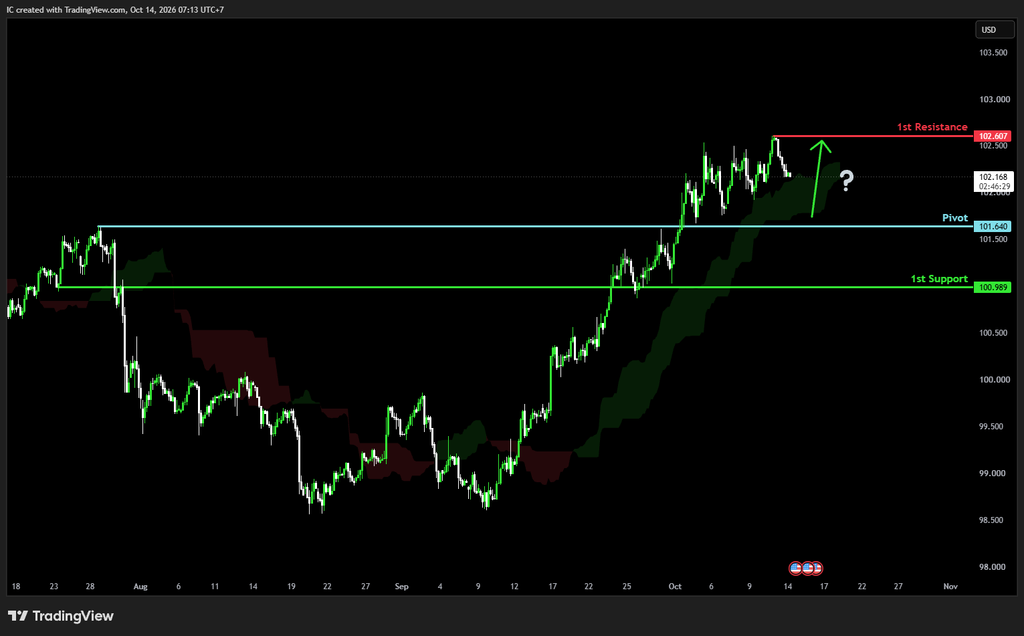Click the 100.000 price axis label

coord(993,379)
